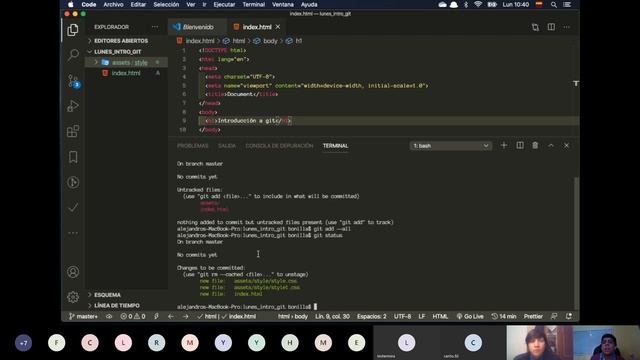Screen dimensions: 640x360
Task: Open the Accounts menu icon
Action: pos(73,272)
